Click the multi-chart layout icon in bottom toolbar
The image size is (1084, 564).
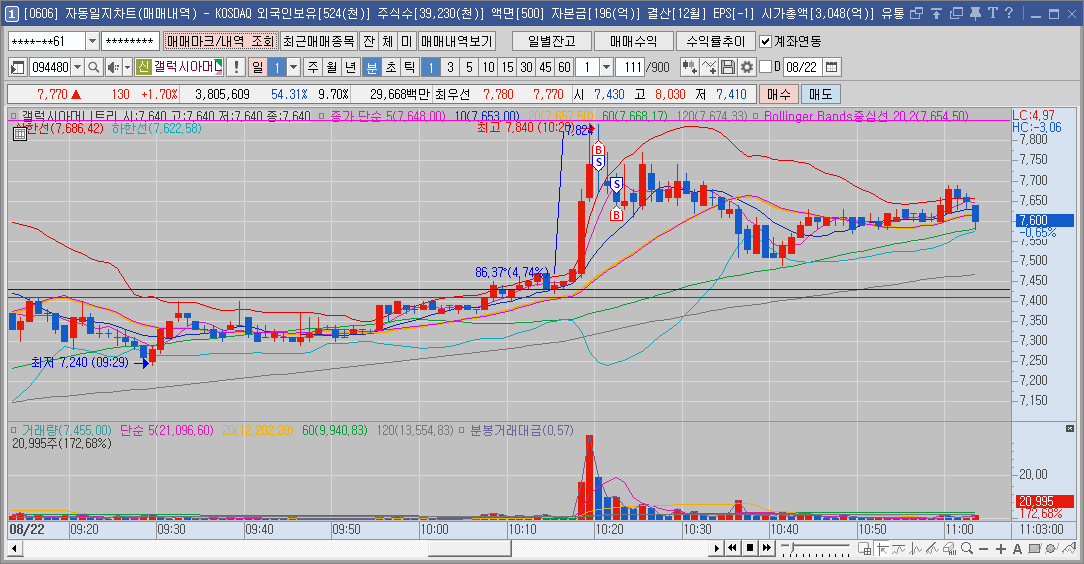[x=865, y=549]
